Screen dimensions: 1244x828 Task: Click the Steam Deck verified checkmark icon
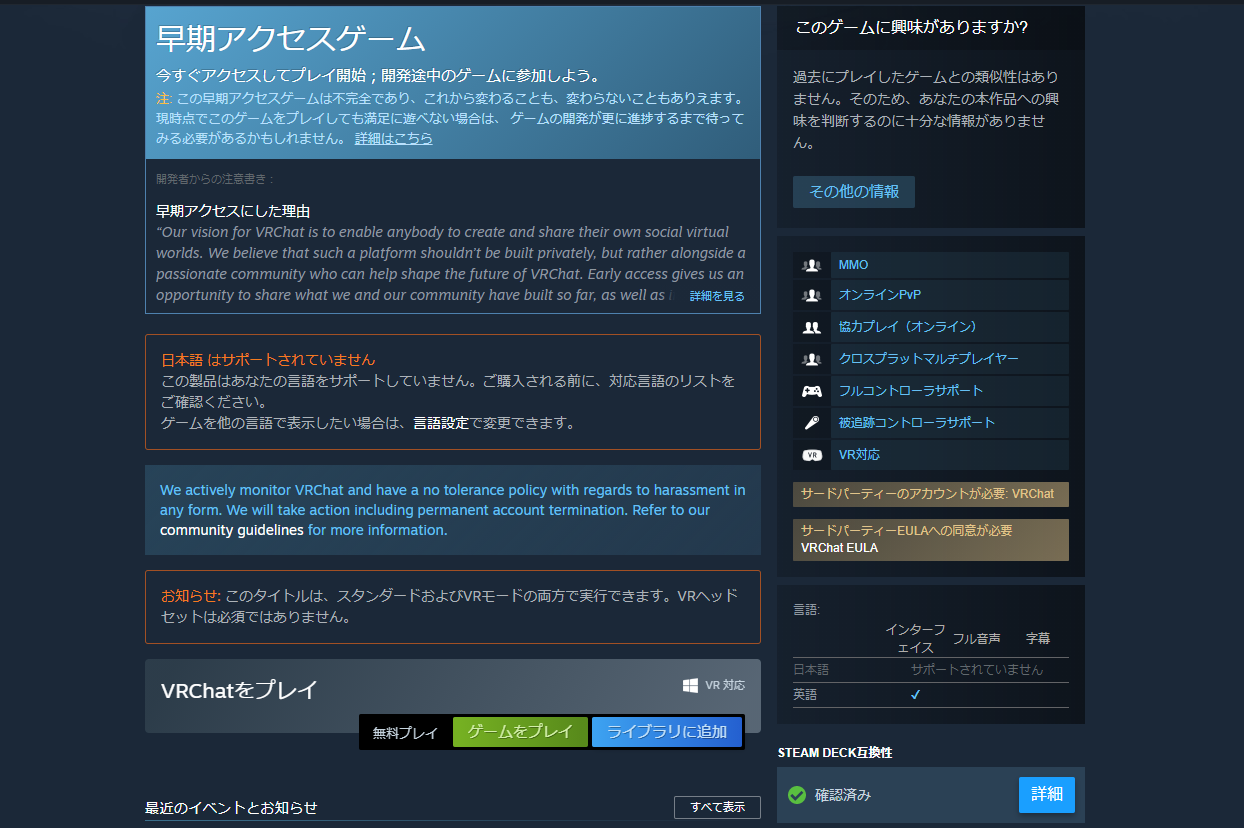(x=797, y=795)
